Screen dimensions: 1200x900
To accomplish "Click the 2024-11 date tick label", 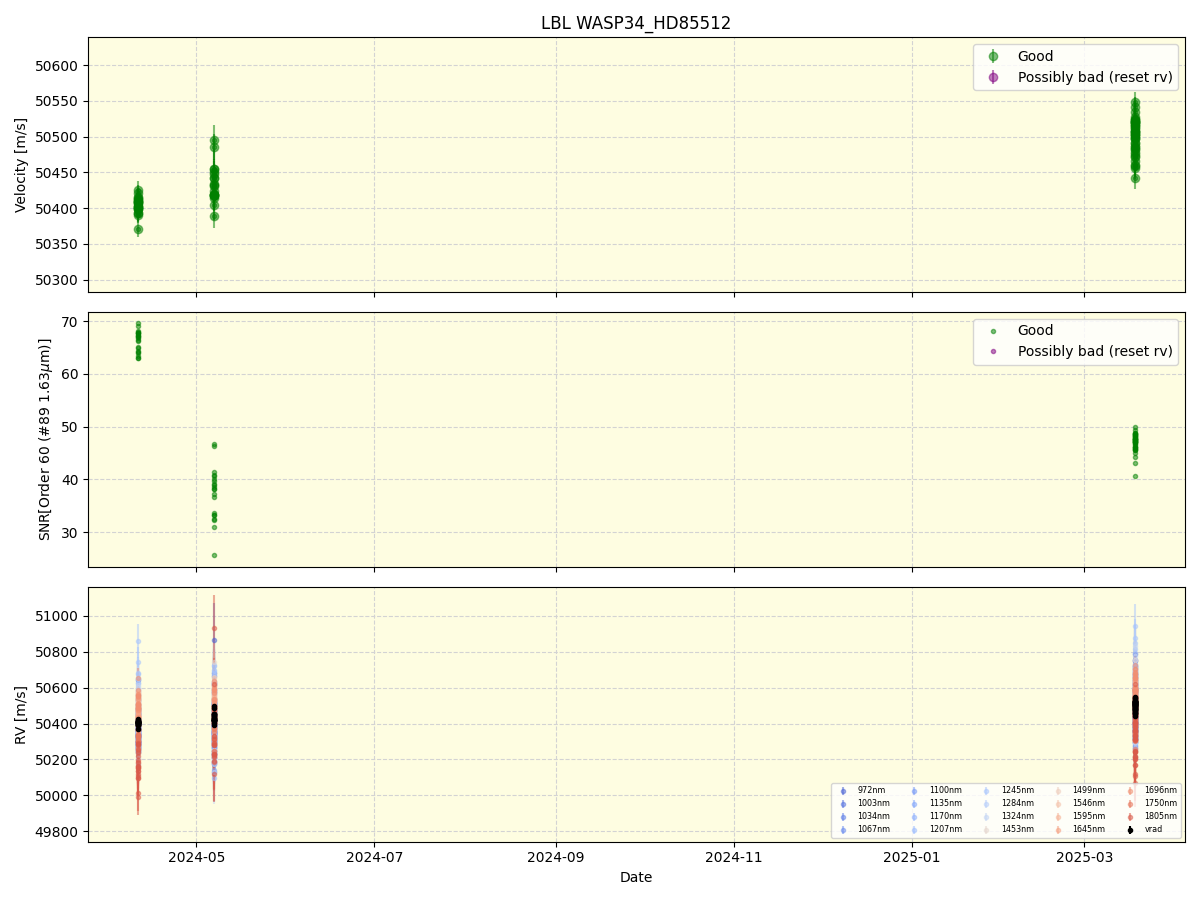I will [734, 857].
